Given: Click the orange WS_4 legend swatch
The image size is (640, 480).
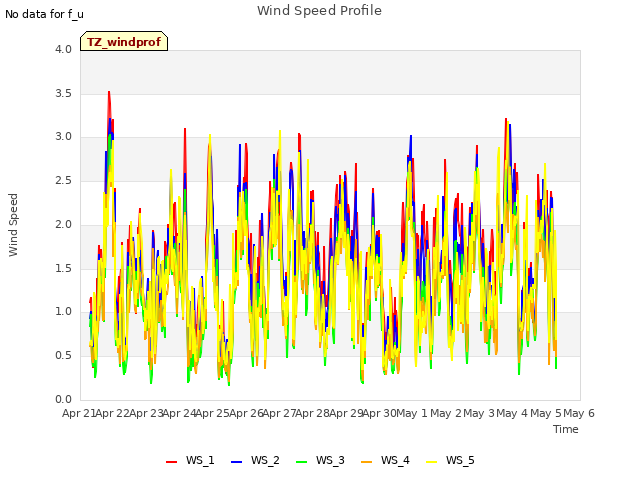Looking at the screenshot, I should (x=367, y=462).
